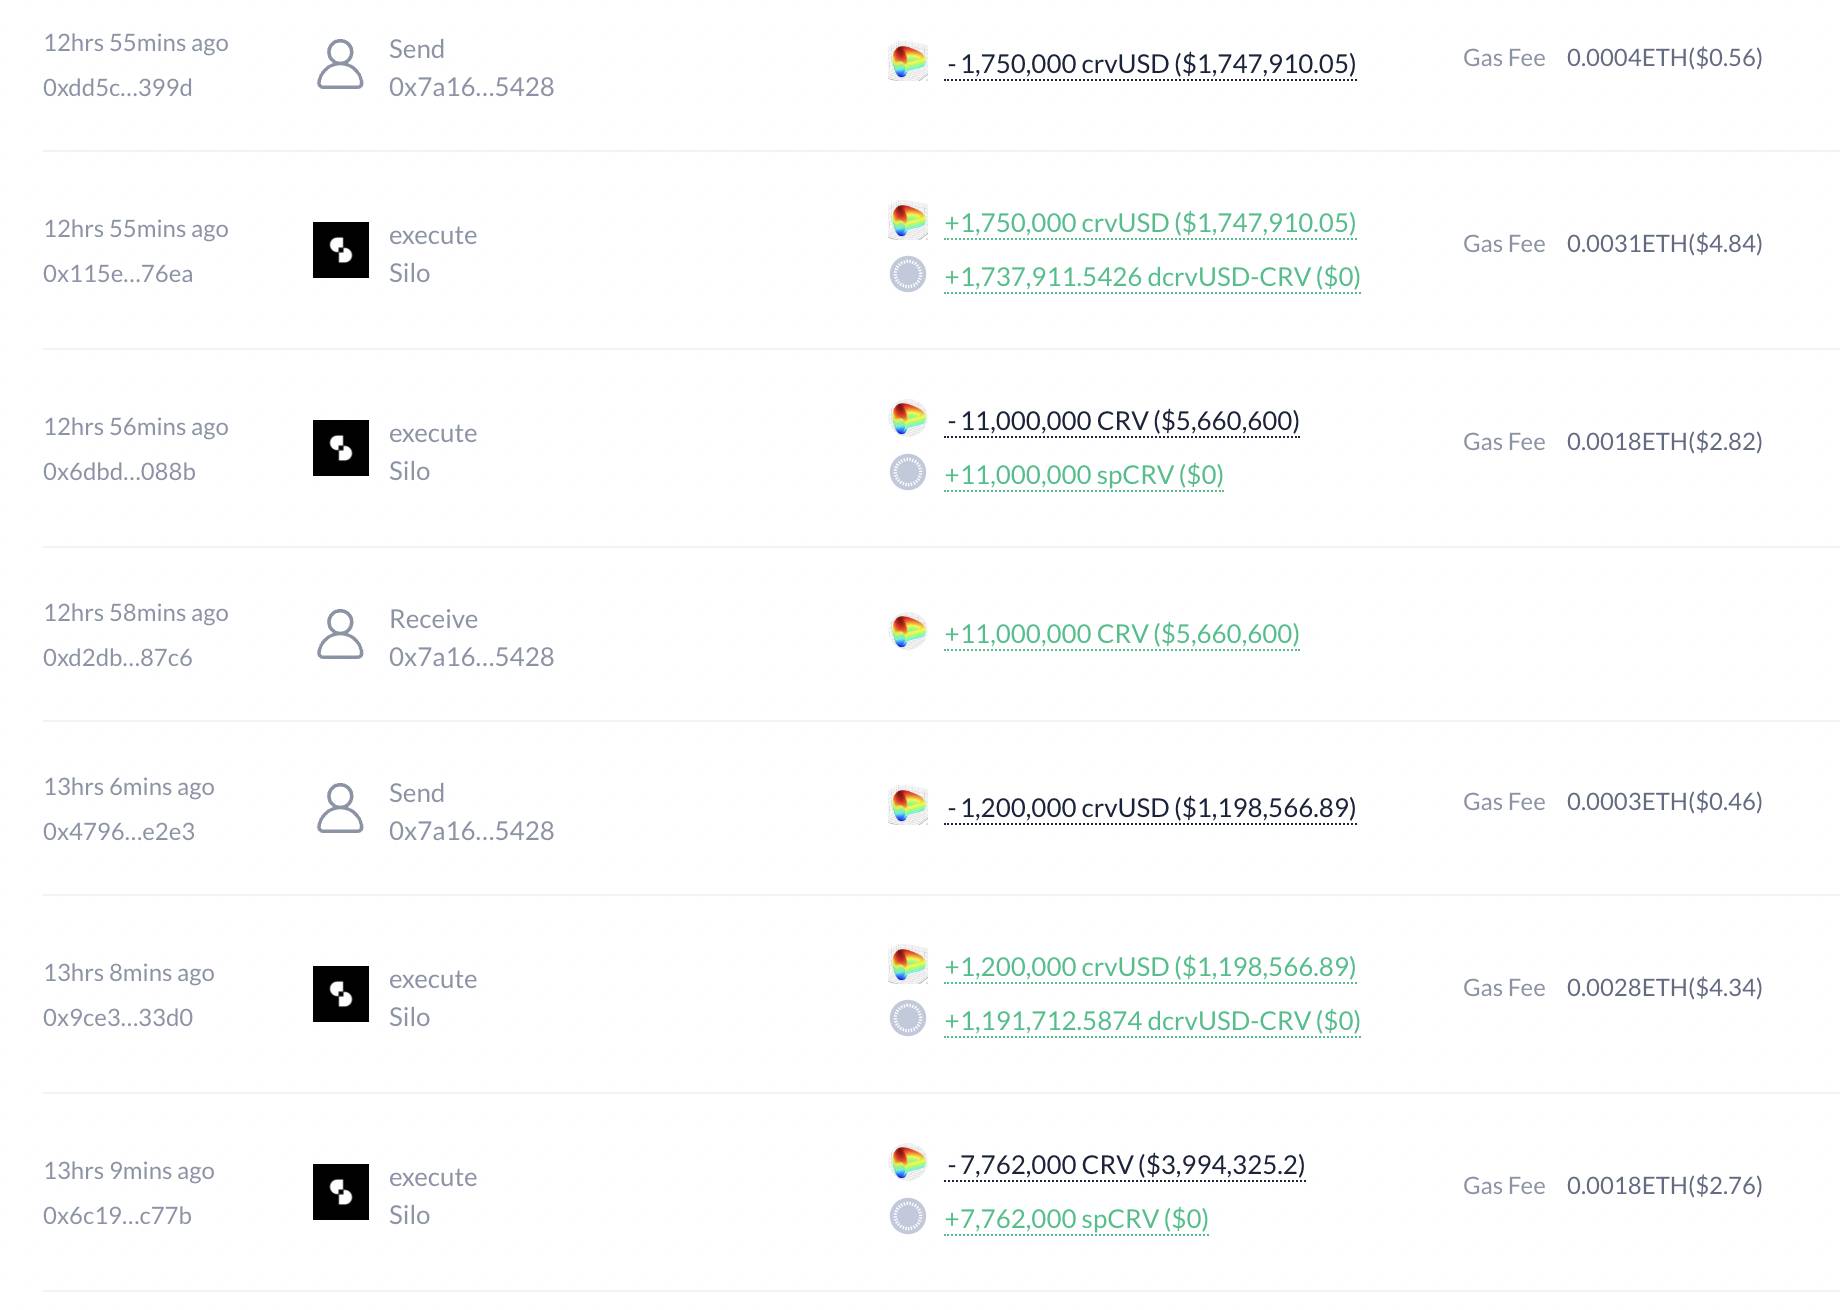Click the grey icon beside +1,737,911.5426 dcrvUSD-CRV
Screen dimensions: 1840x1310
(908, 274)
